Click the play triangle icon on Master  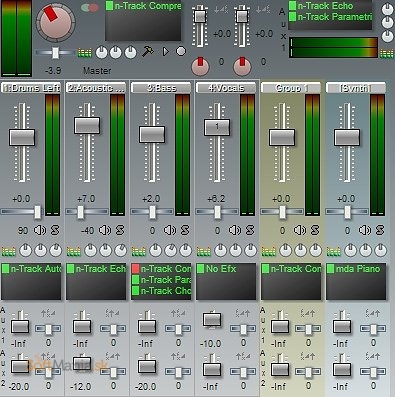point(166,52)
